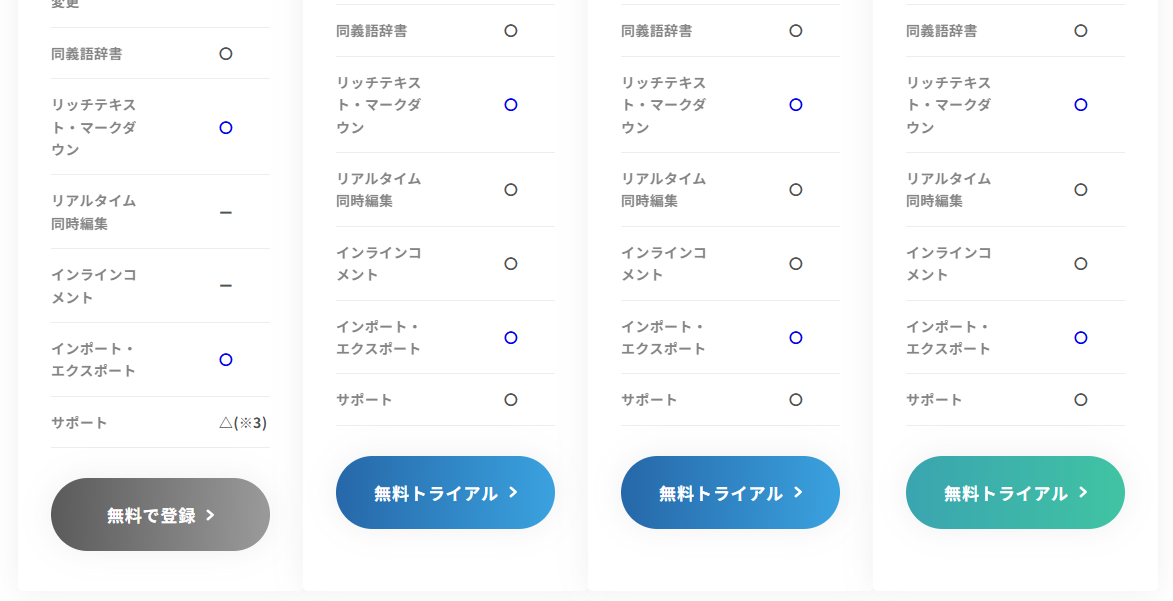1173x601 pixels.
Task: Click the left blue 無料トライアル button
Action: pos(445,492)
